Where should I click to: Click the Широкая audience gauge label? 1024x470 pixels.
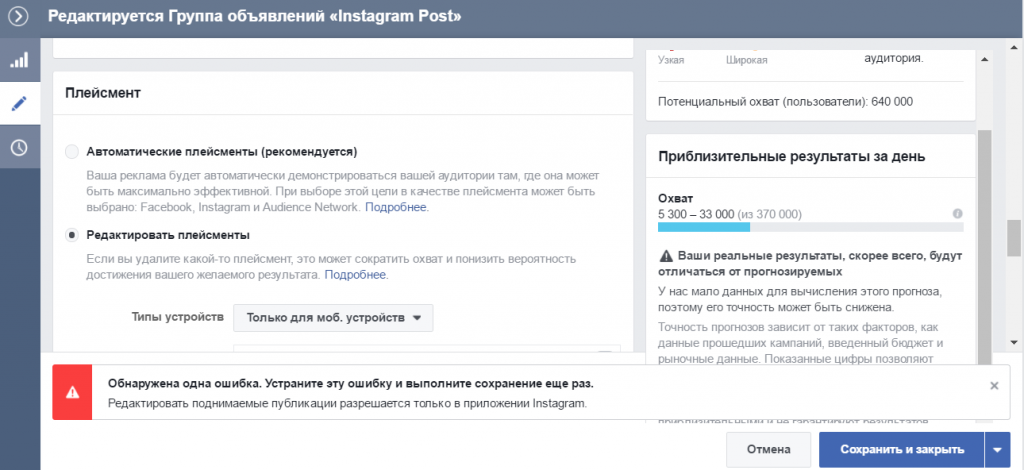[746, 60]
